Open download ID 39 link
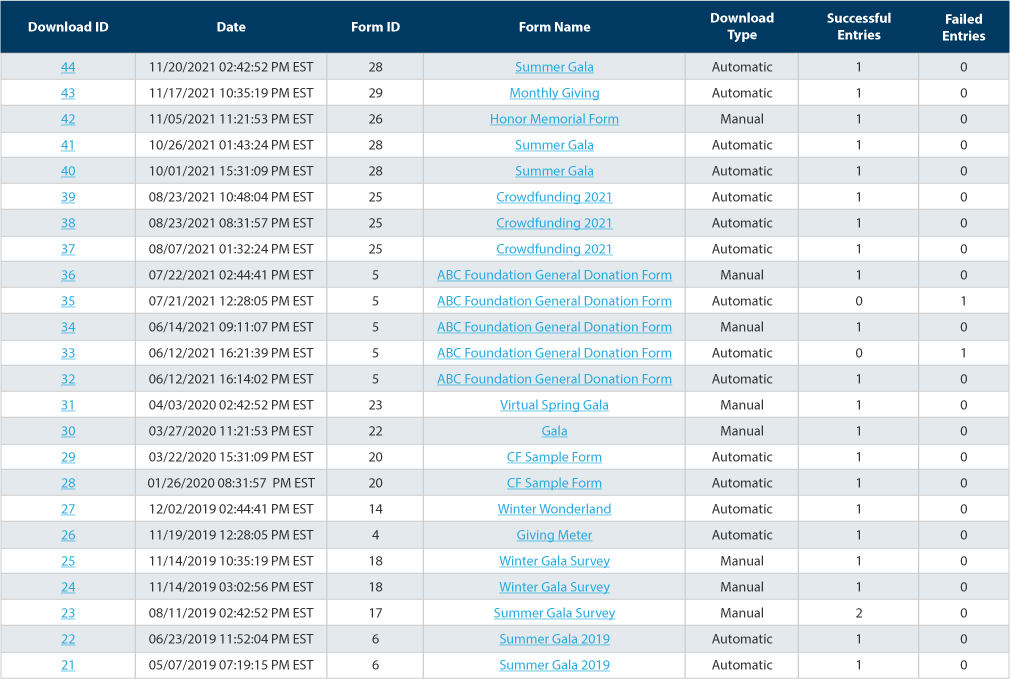This screenshot has height=679, width=1010. click(x=68, y=197)
